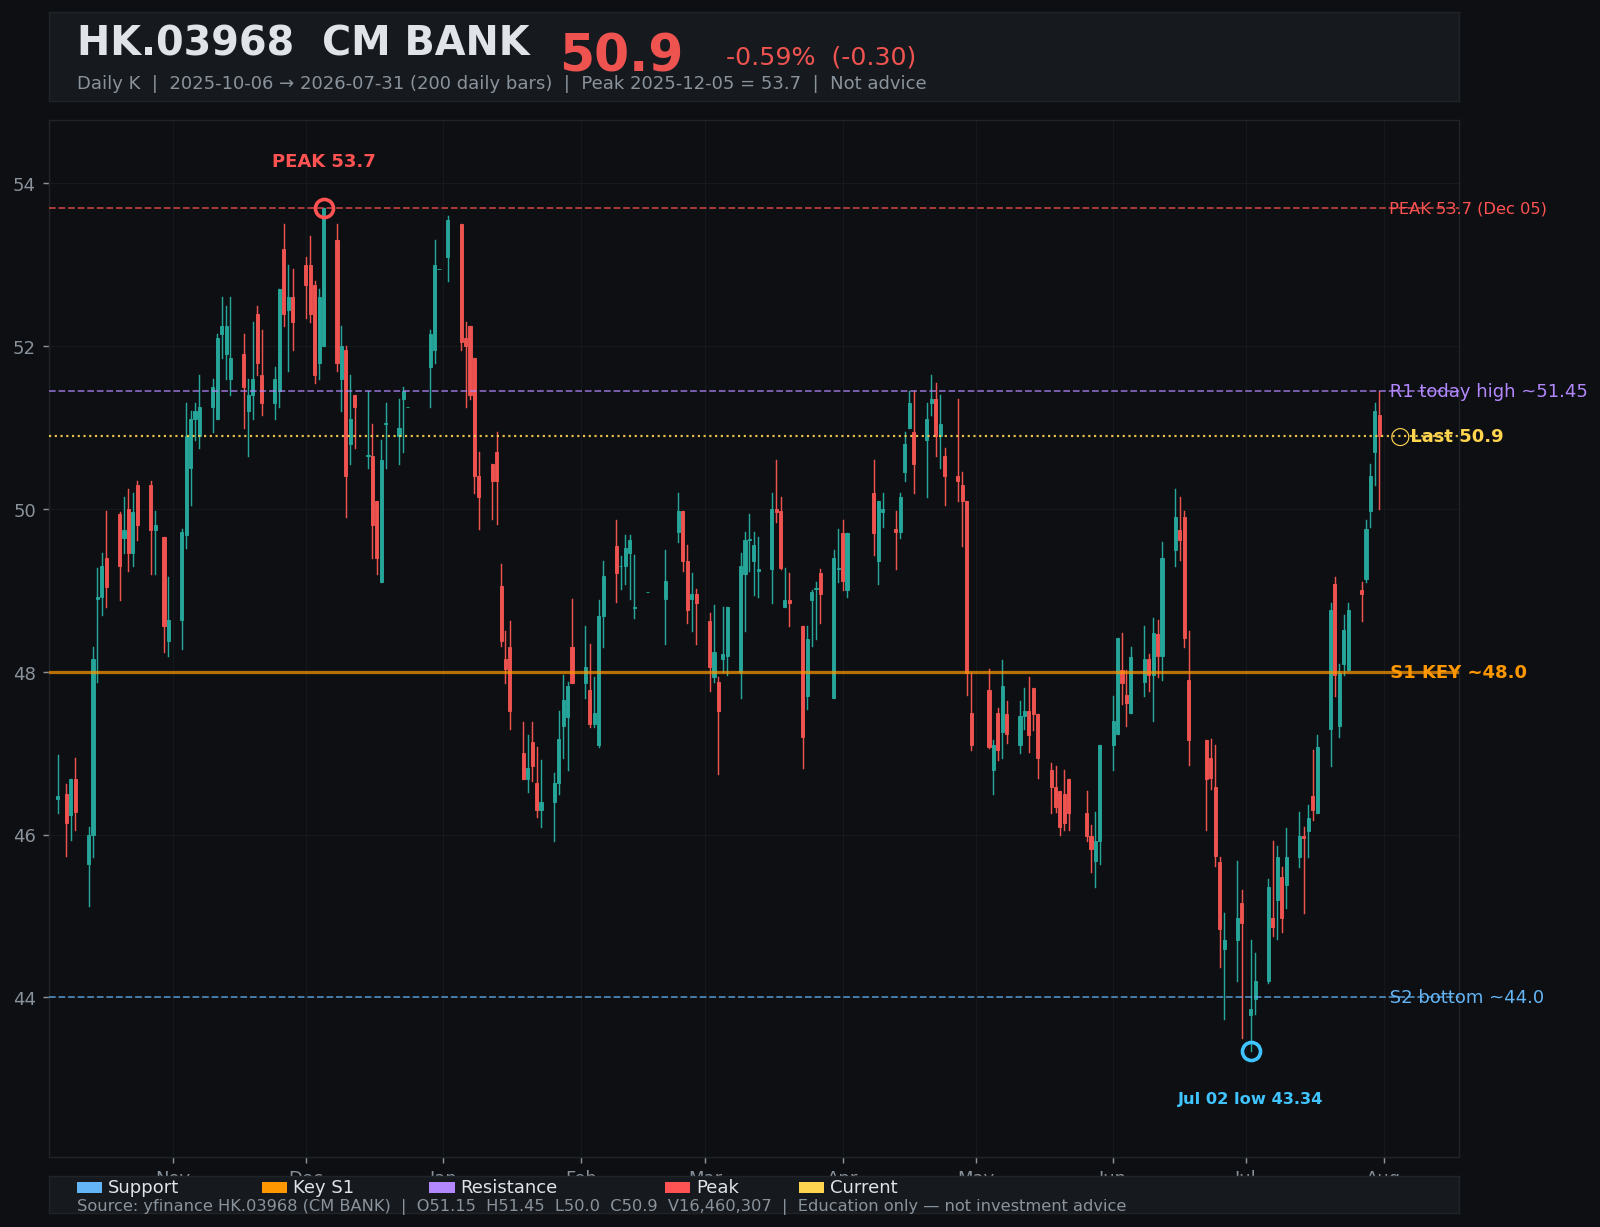Screen dimensions: 1600x1227
Task: Select the y-axis tick label 52
Action: 24,347
